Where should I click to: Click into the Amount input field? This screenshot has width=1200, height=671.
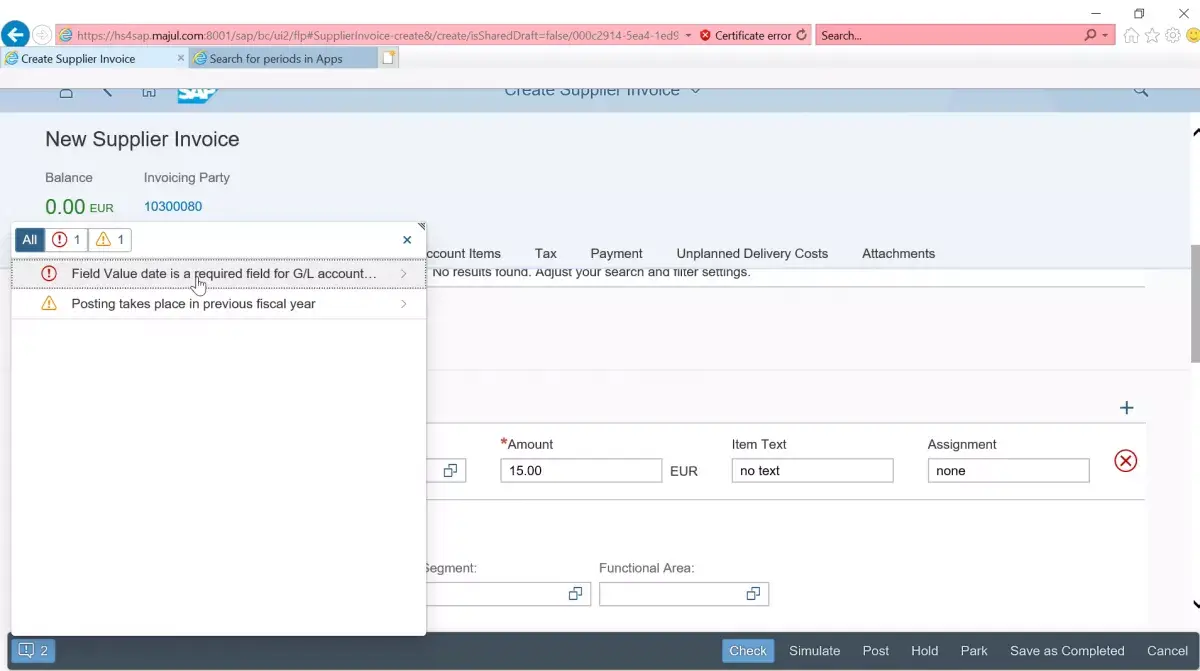point(581,471)
